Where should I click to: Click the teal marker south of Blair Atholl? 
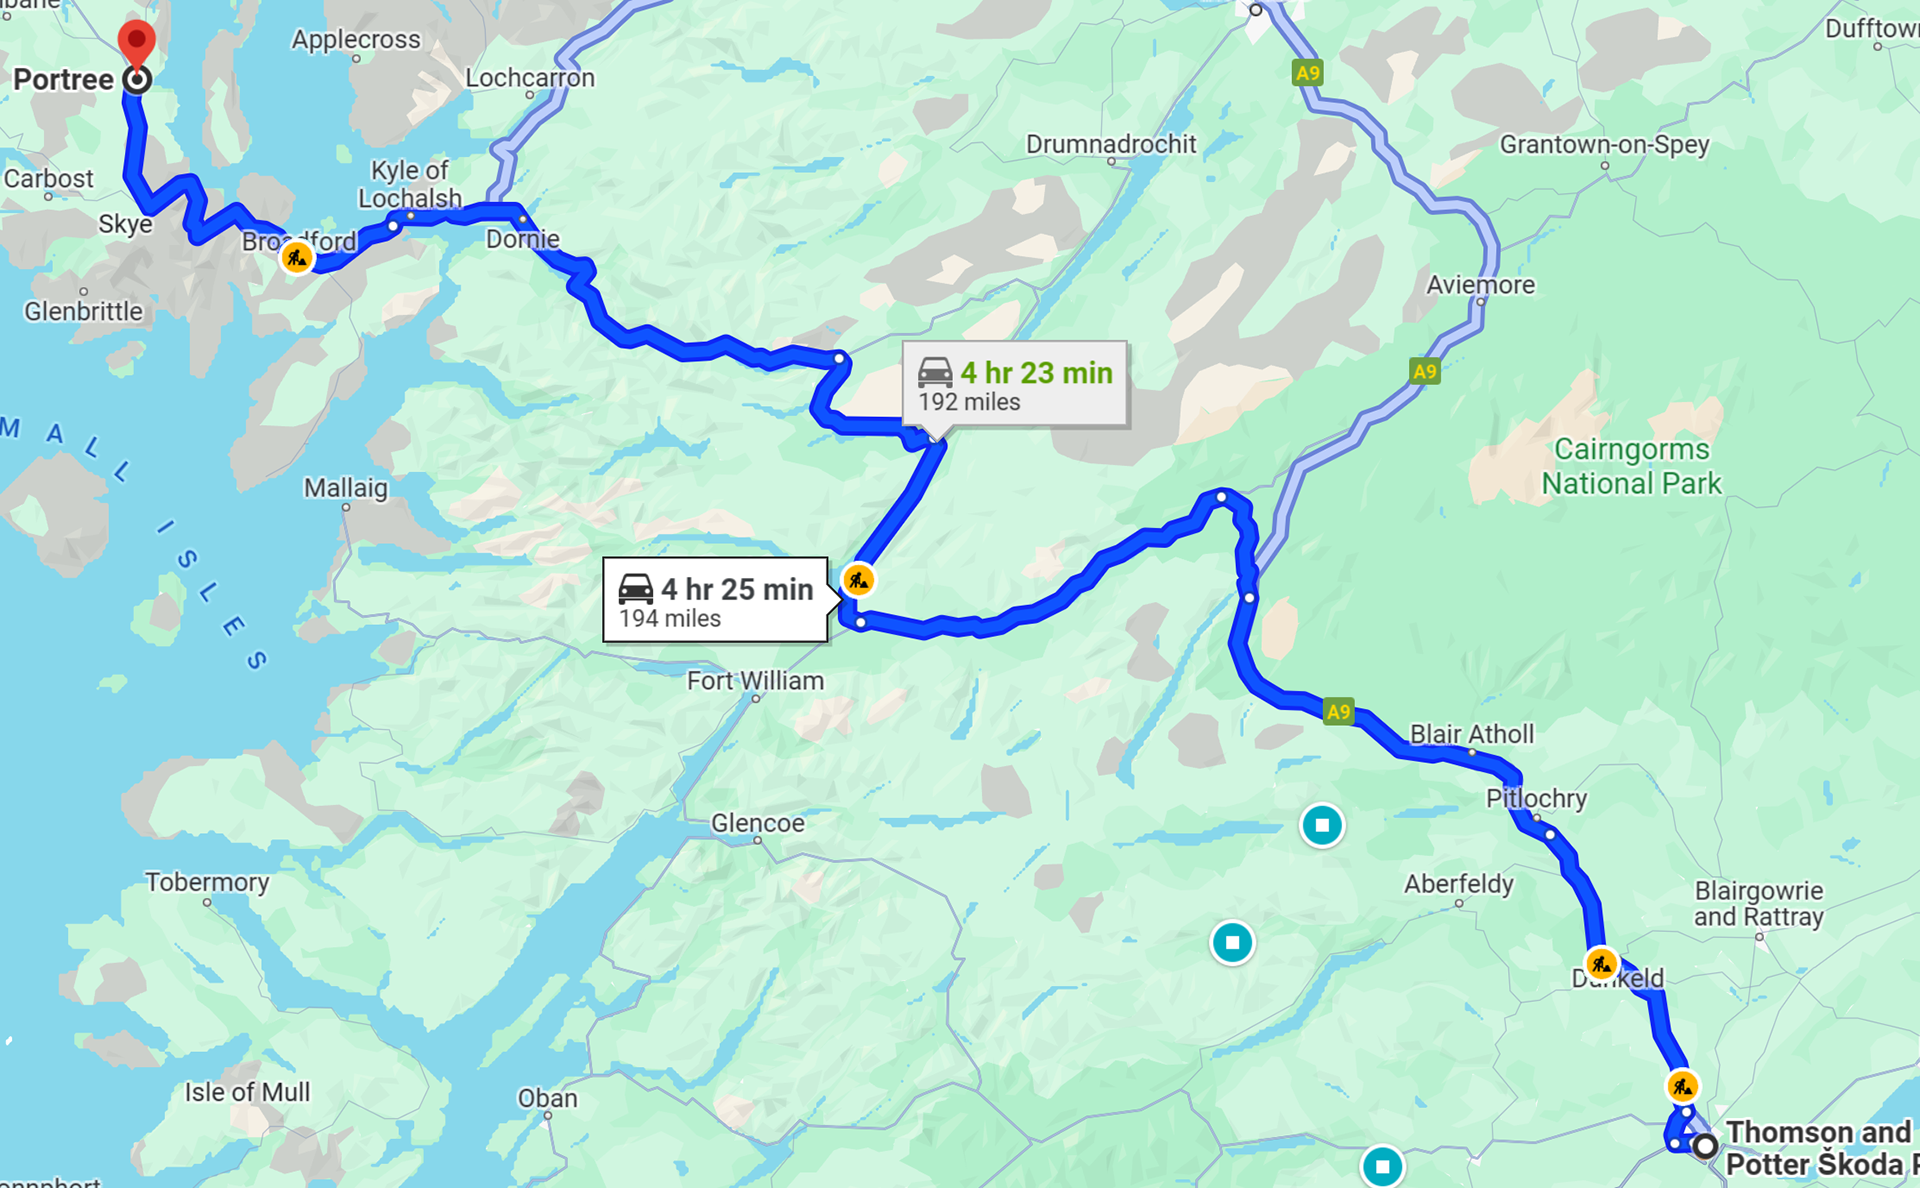coord(1322,825)
